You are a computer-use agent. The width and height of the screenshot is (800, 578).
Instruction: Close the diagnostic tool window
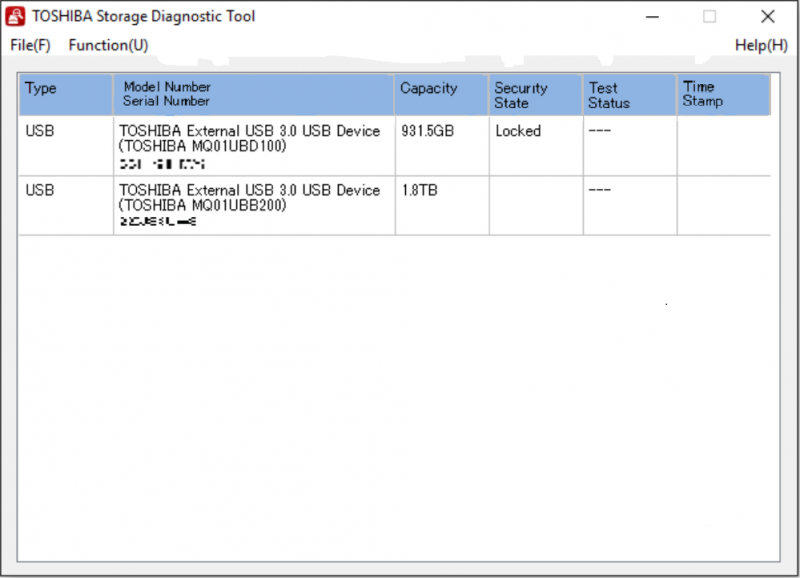pos(768,17)
